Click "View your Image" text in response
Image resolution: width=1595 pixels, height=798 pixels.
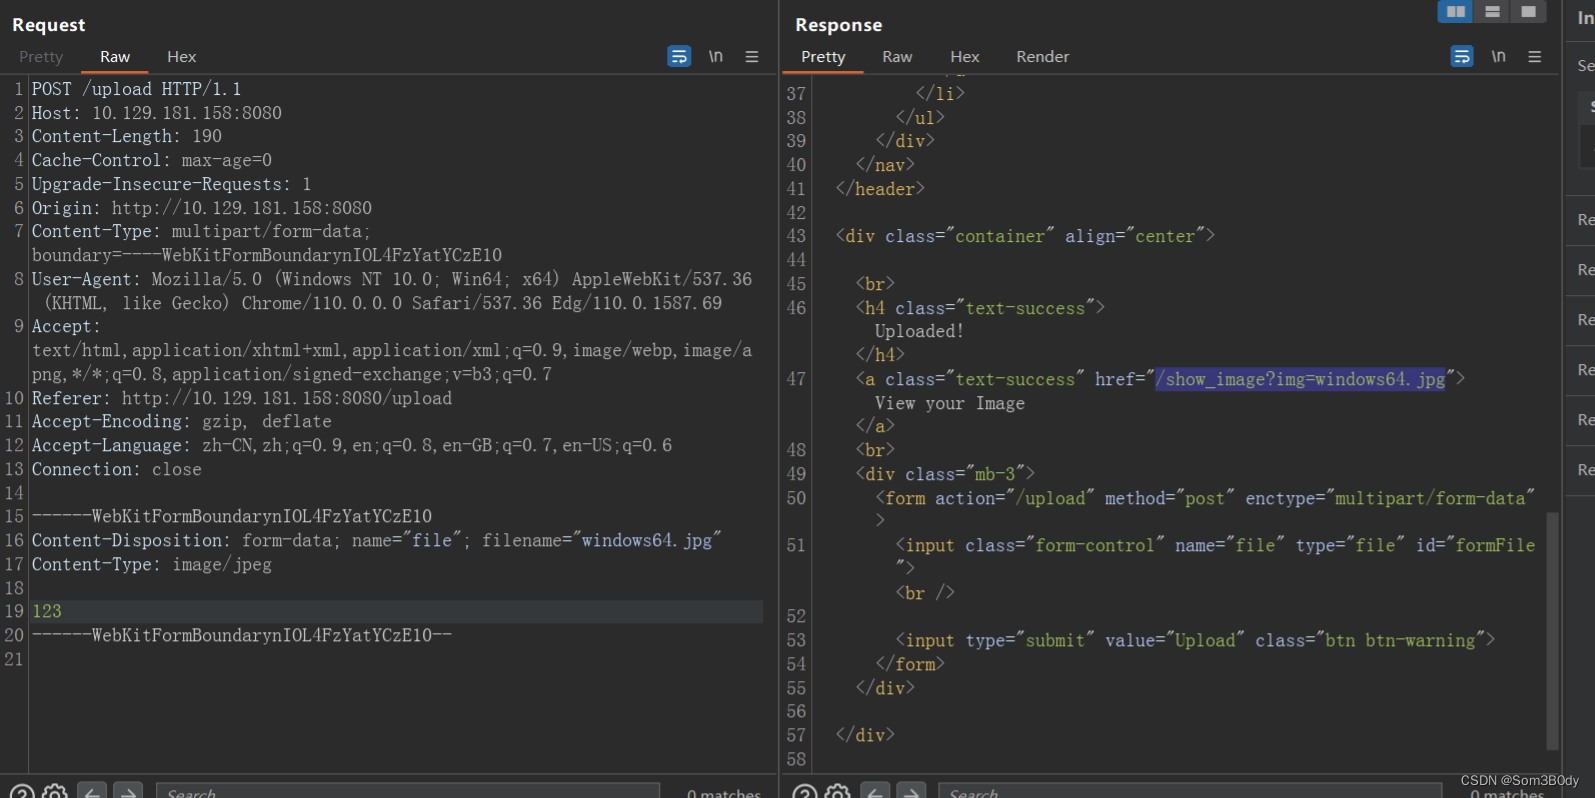coord(950,403)
